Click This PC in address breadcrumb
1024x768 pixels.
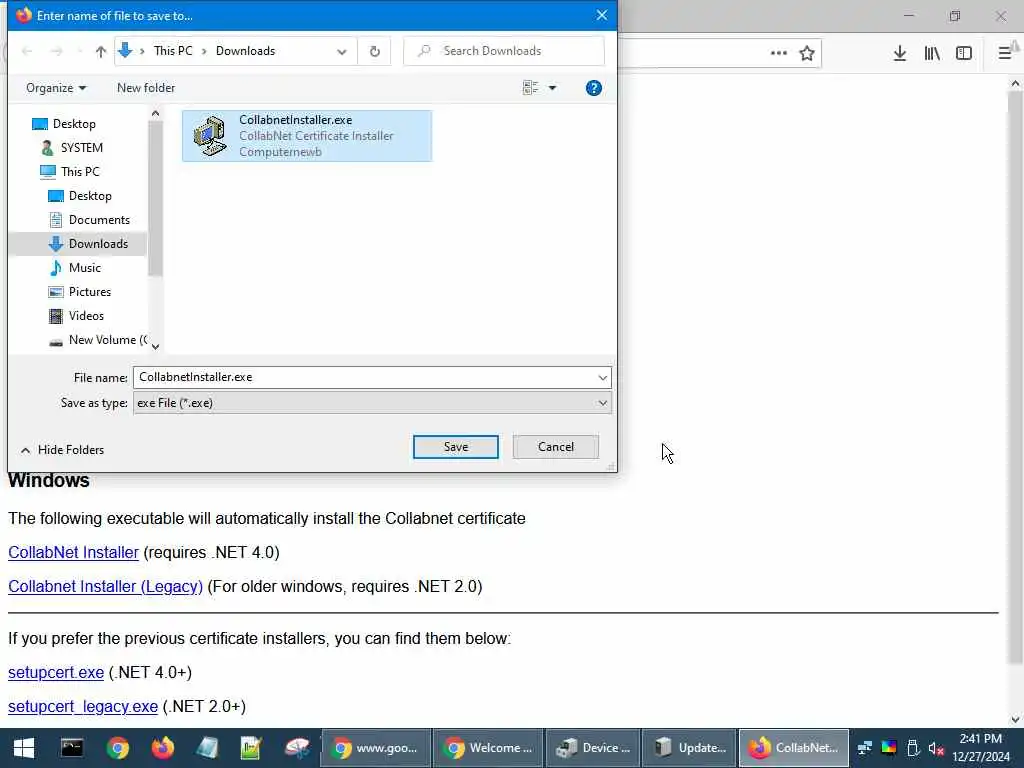(x=173, y=51)
